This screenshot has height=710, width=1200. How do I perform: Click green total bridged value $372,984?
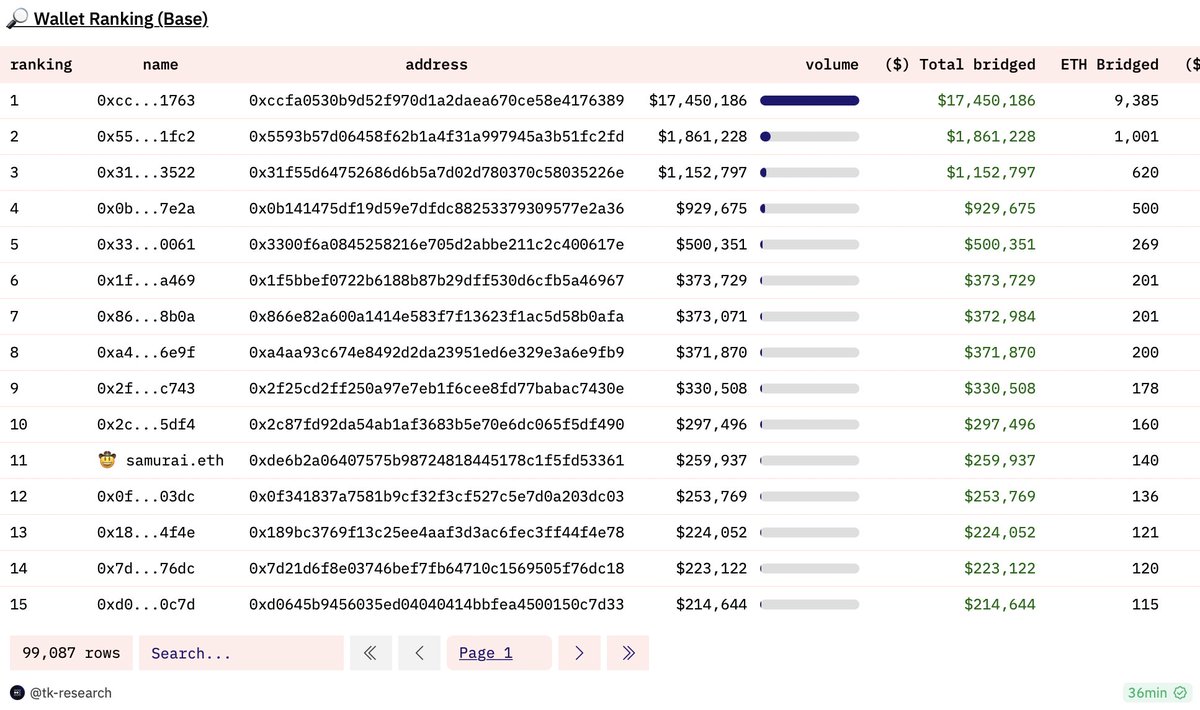[x=1000, y=316]
